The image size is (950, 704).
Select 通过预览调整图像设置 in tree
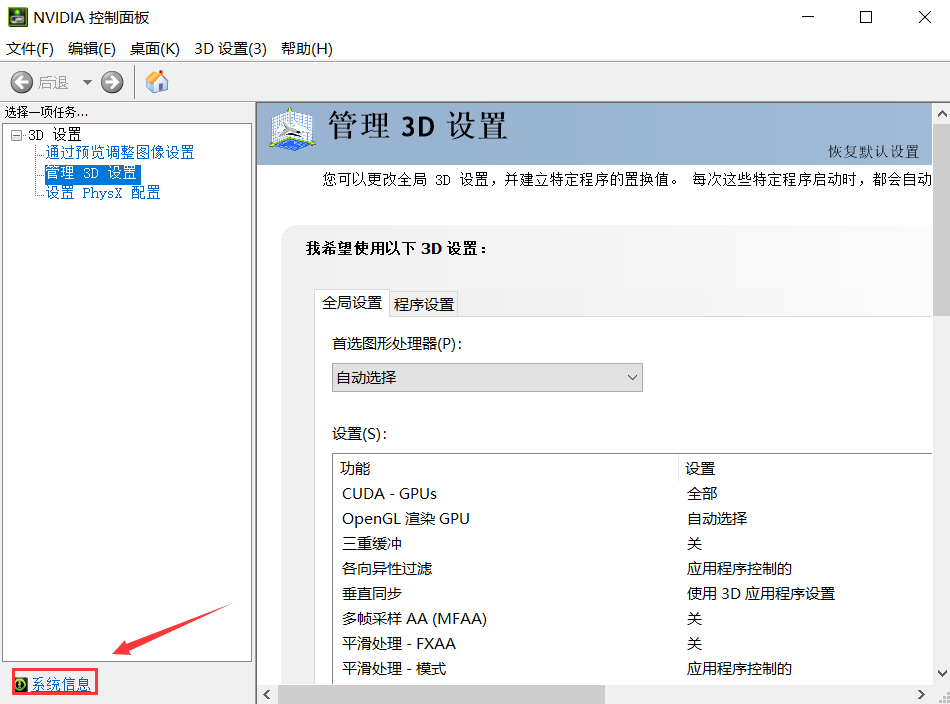[120, 152]
